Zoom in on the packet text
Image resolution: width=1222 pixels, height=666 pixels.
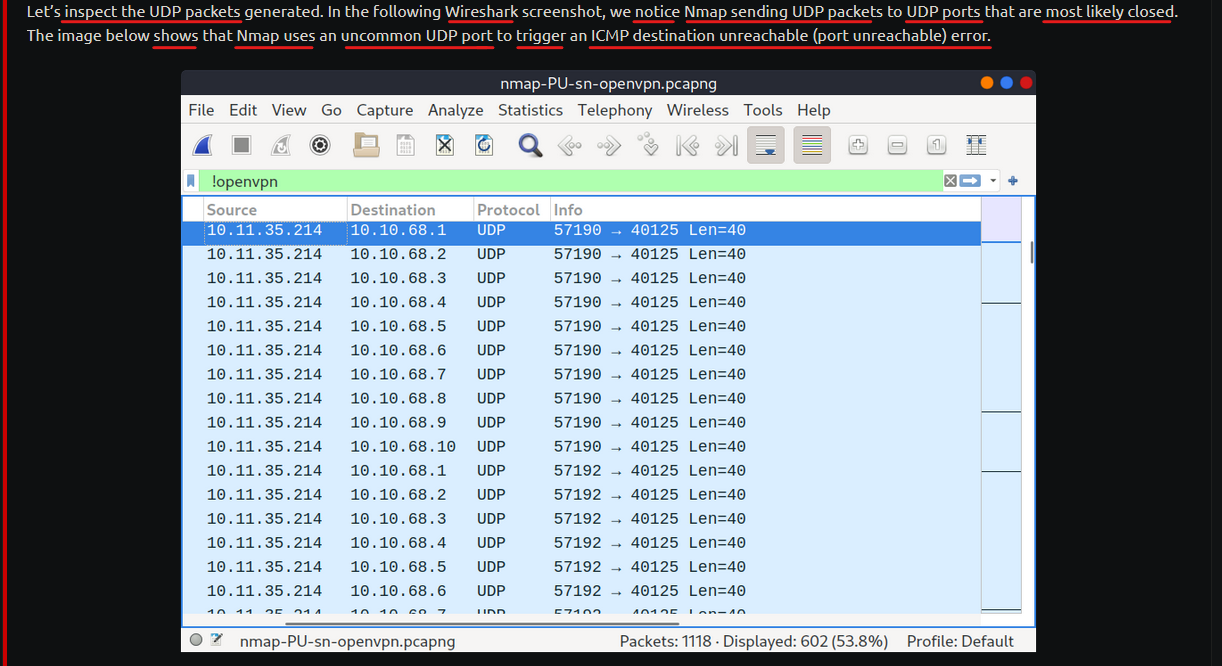(x=858, y=146)
